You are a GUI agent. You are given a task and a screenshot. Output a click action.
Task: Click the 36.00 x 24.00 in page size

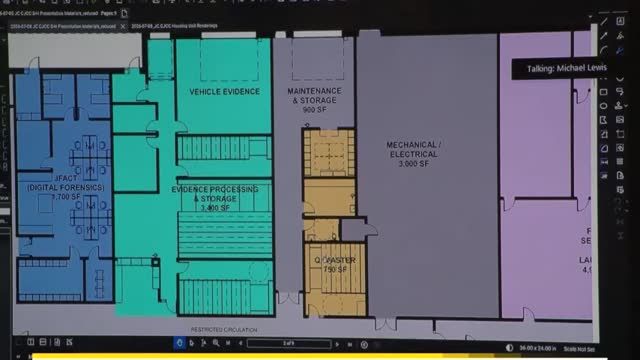click(538, 348)
